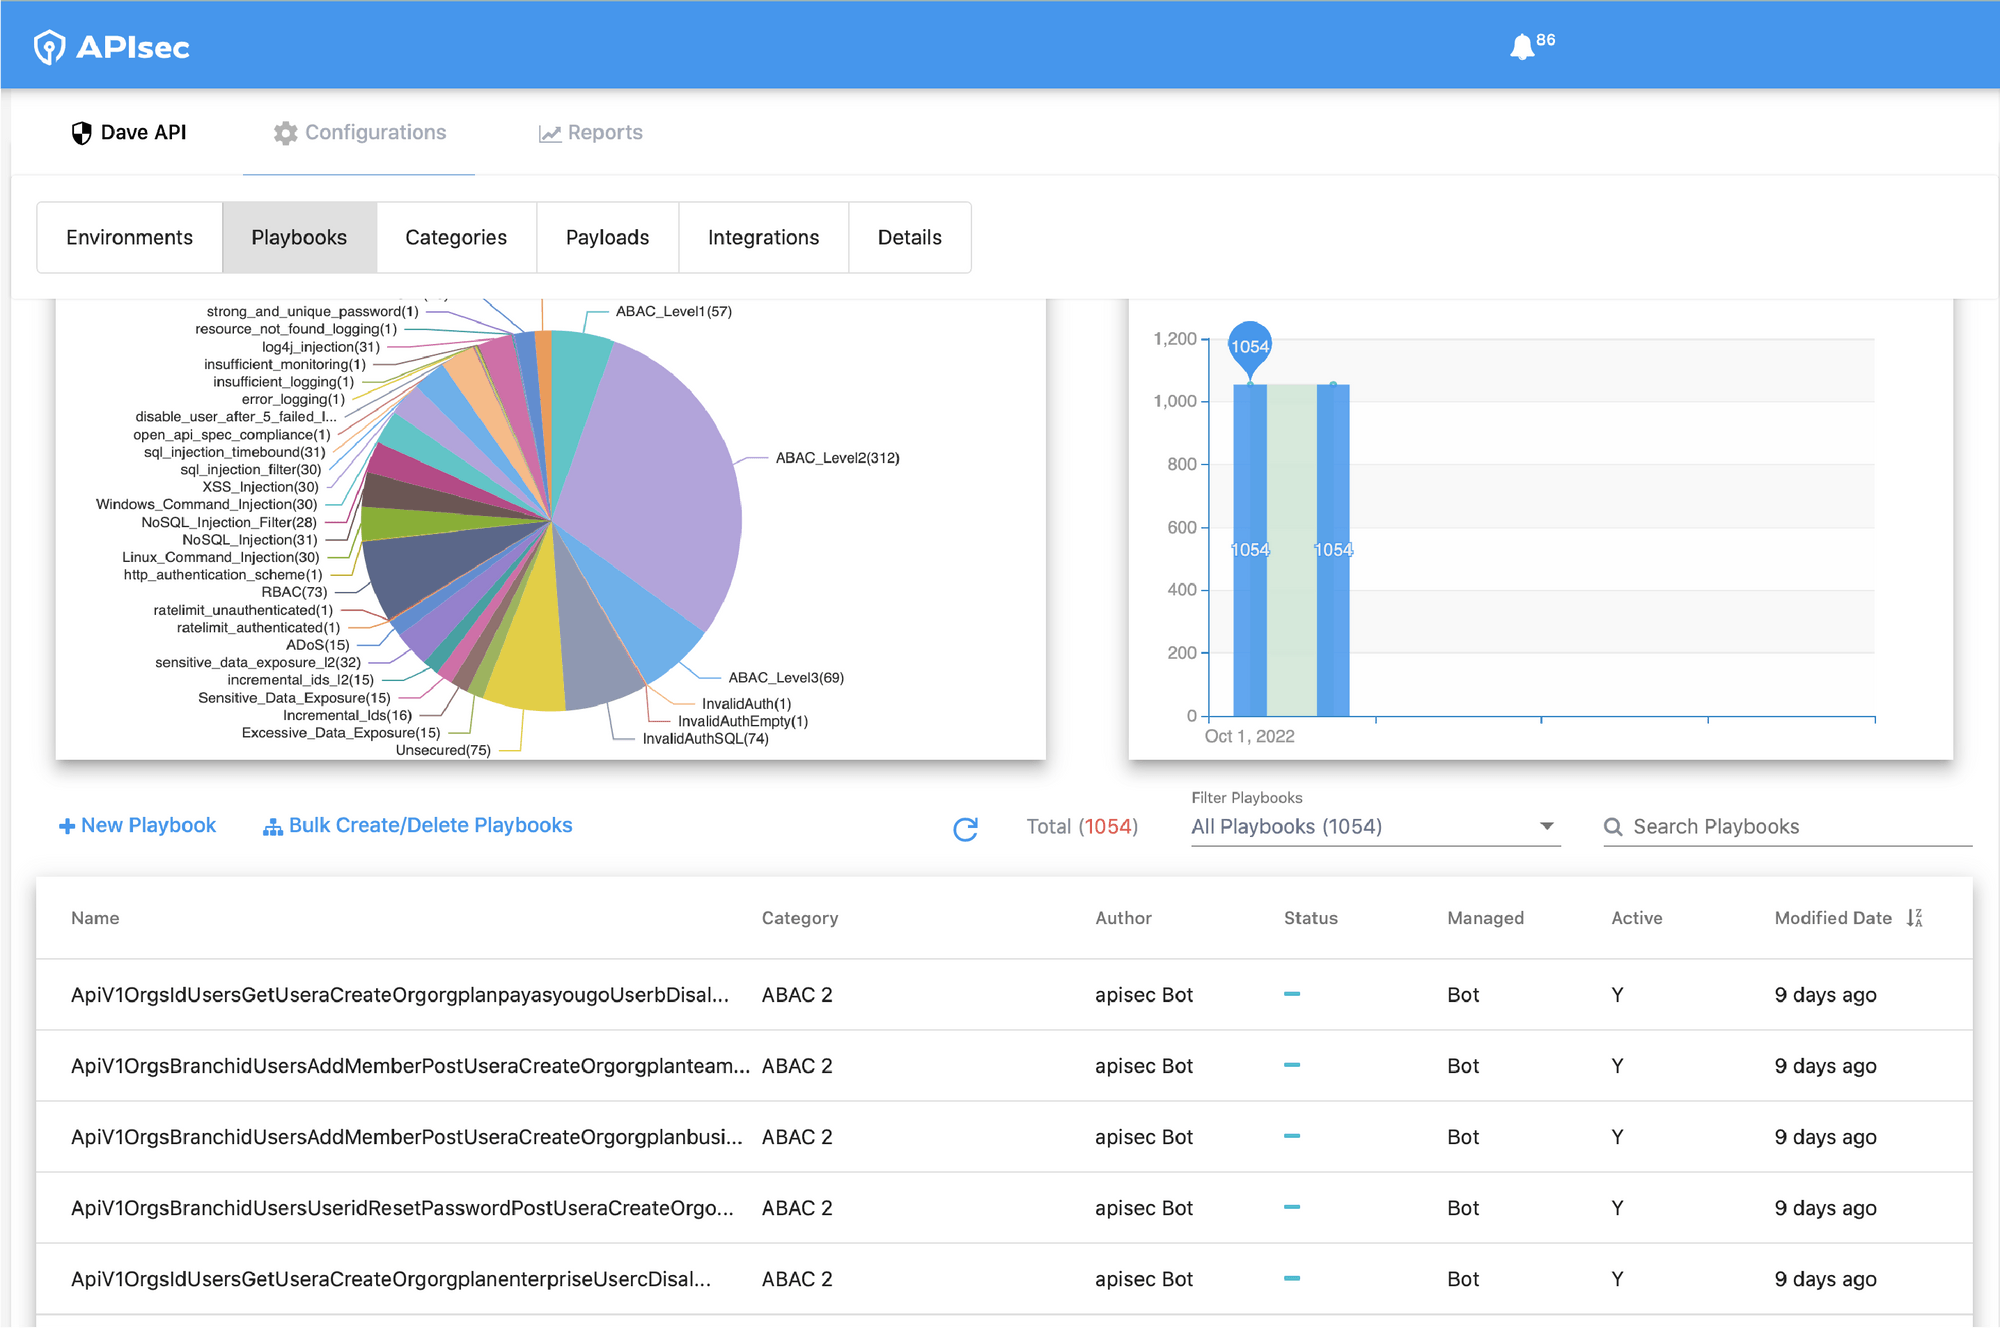Open the notifications bell

(x=1522, y=45)
